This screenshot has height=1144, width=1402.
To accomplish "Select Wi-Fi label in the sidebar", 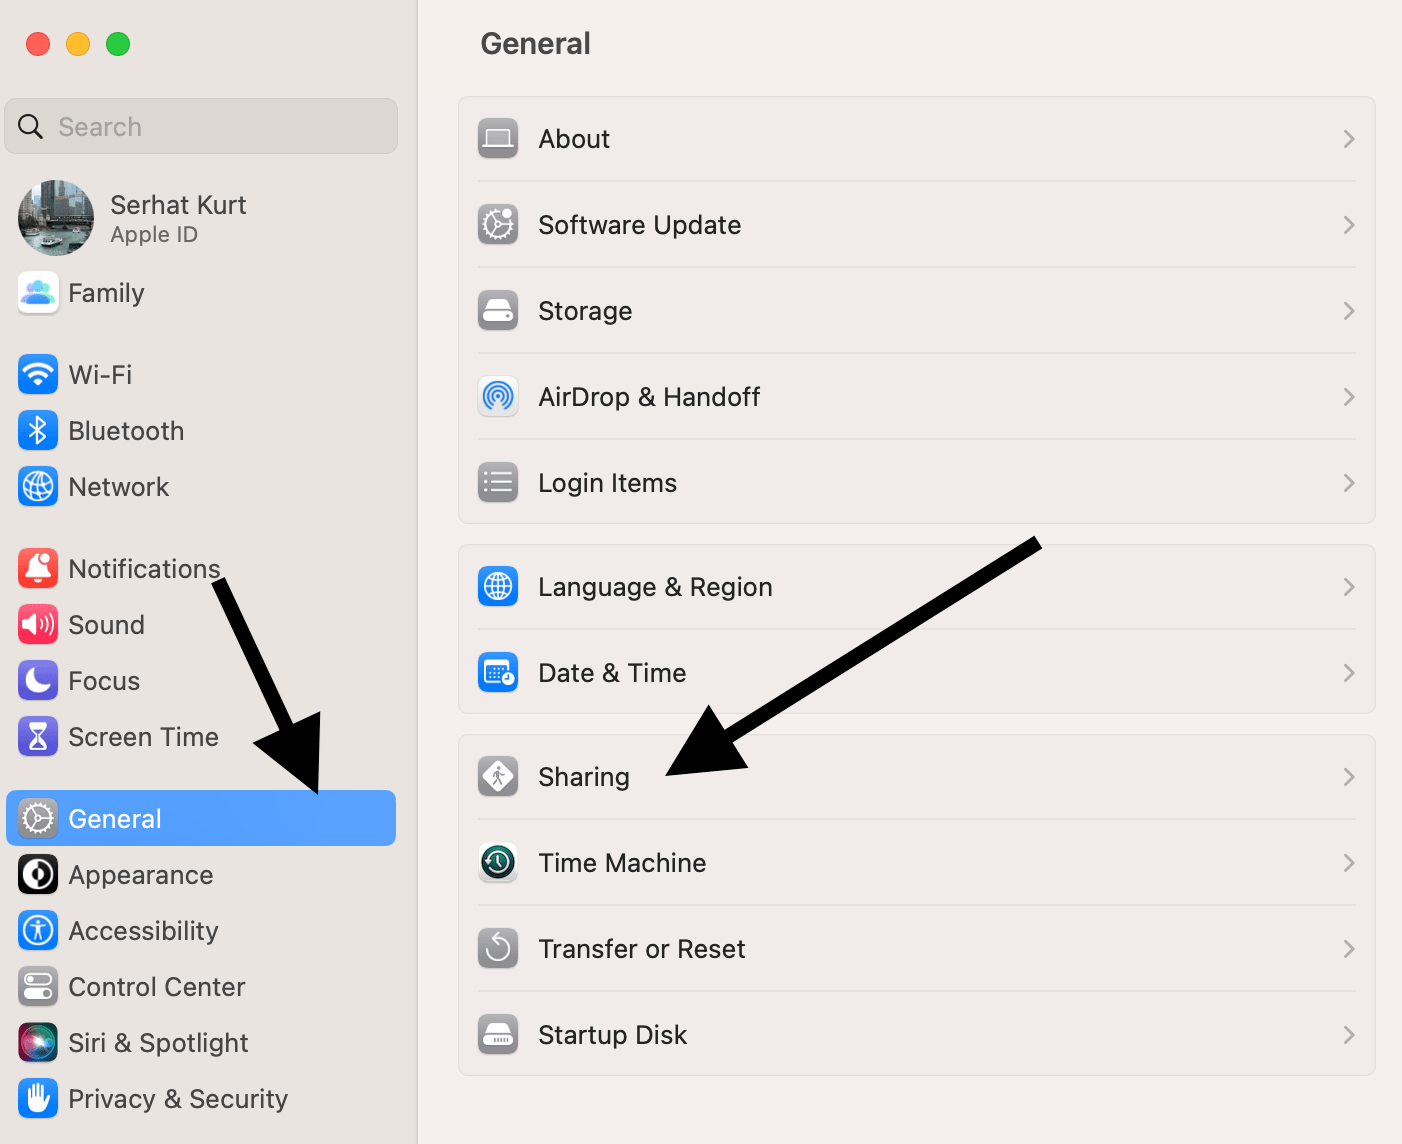I will (100, 375).
